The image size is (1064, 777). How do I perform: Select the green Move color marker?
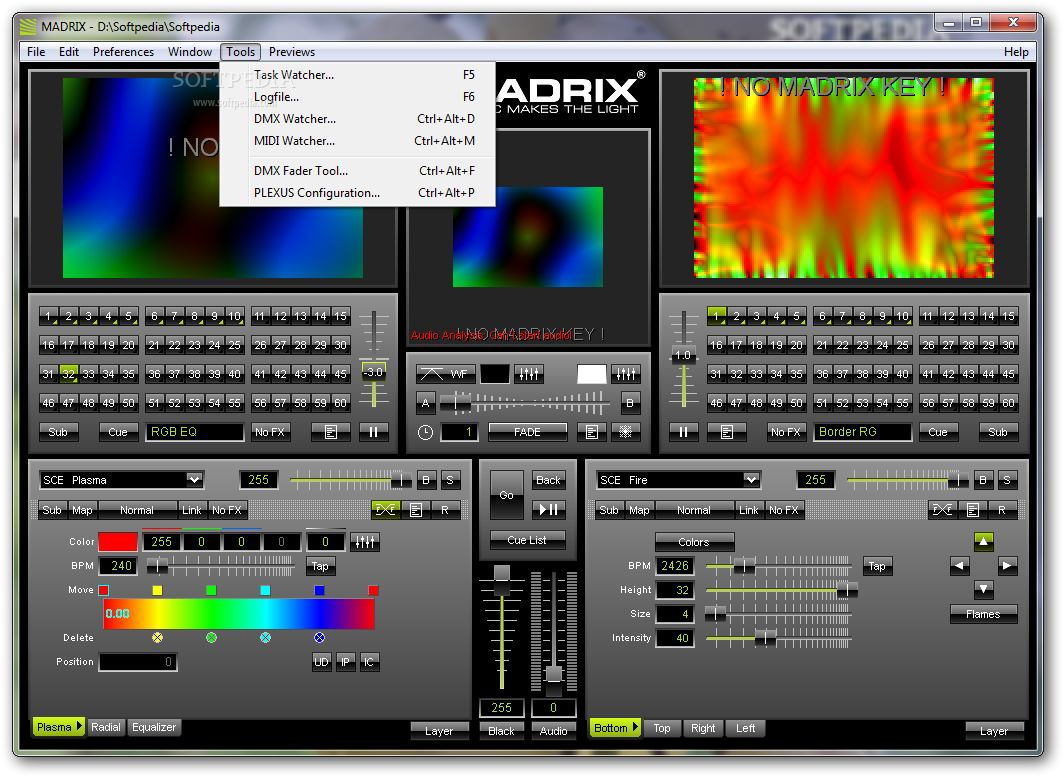[211, 590]
